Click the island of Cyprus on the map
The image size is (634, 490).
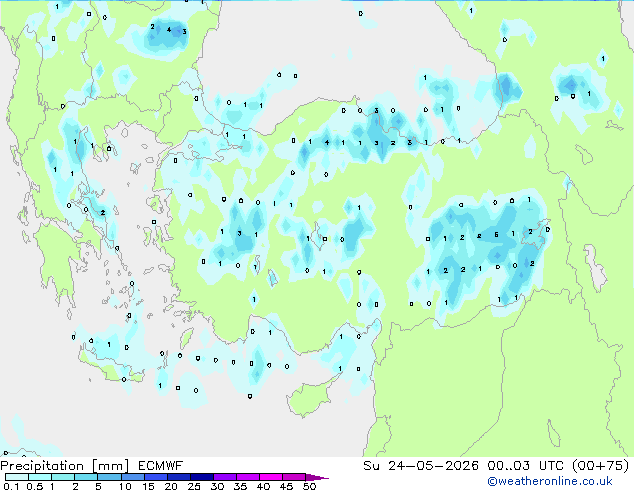click(x=309, y=398)
